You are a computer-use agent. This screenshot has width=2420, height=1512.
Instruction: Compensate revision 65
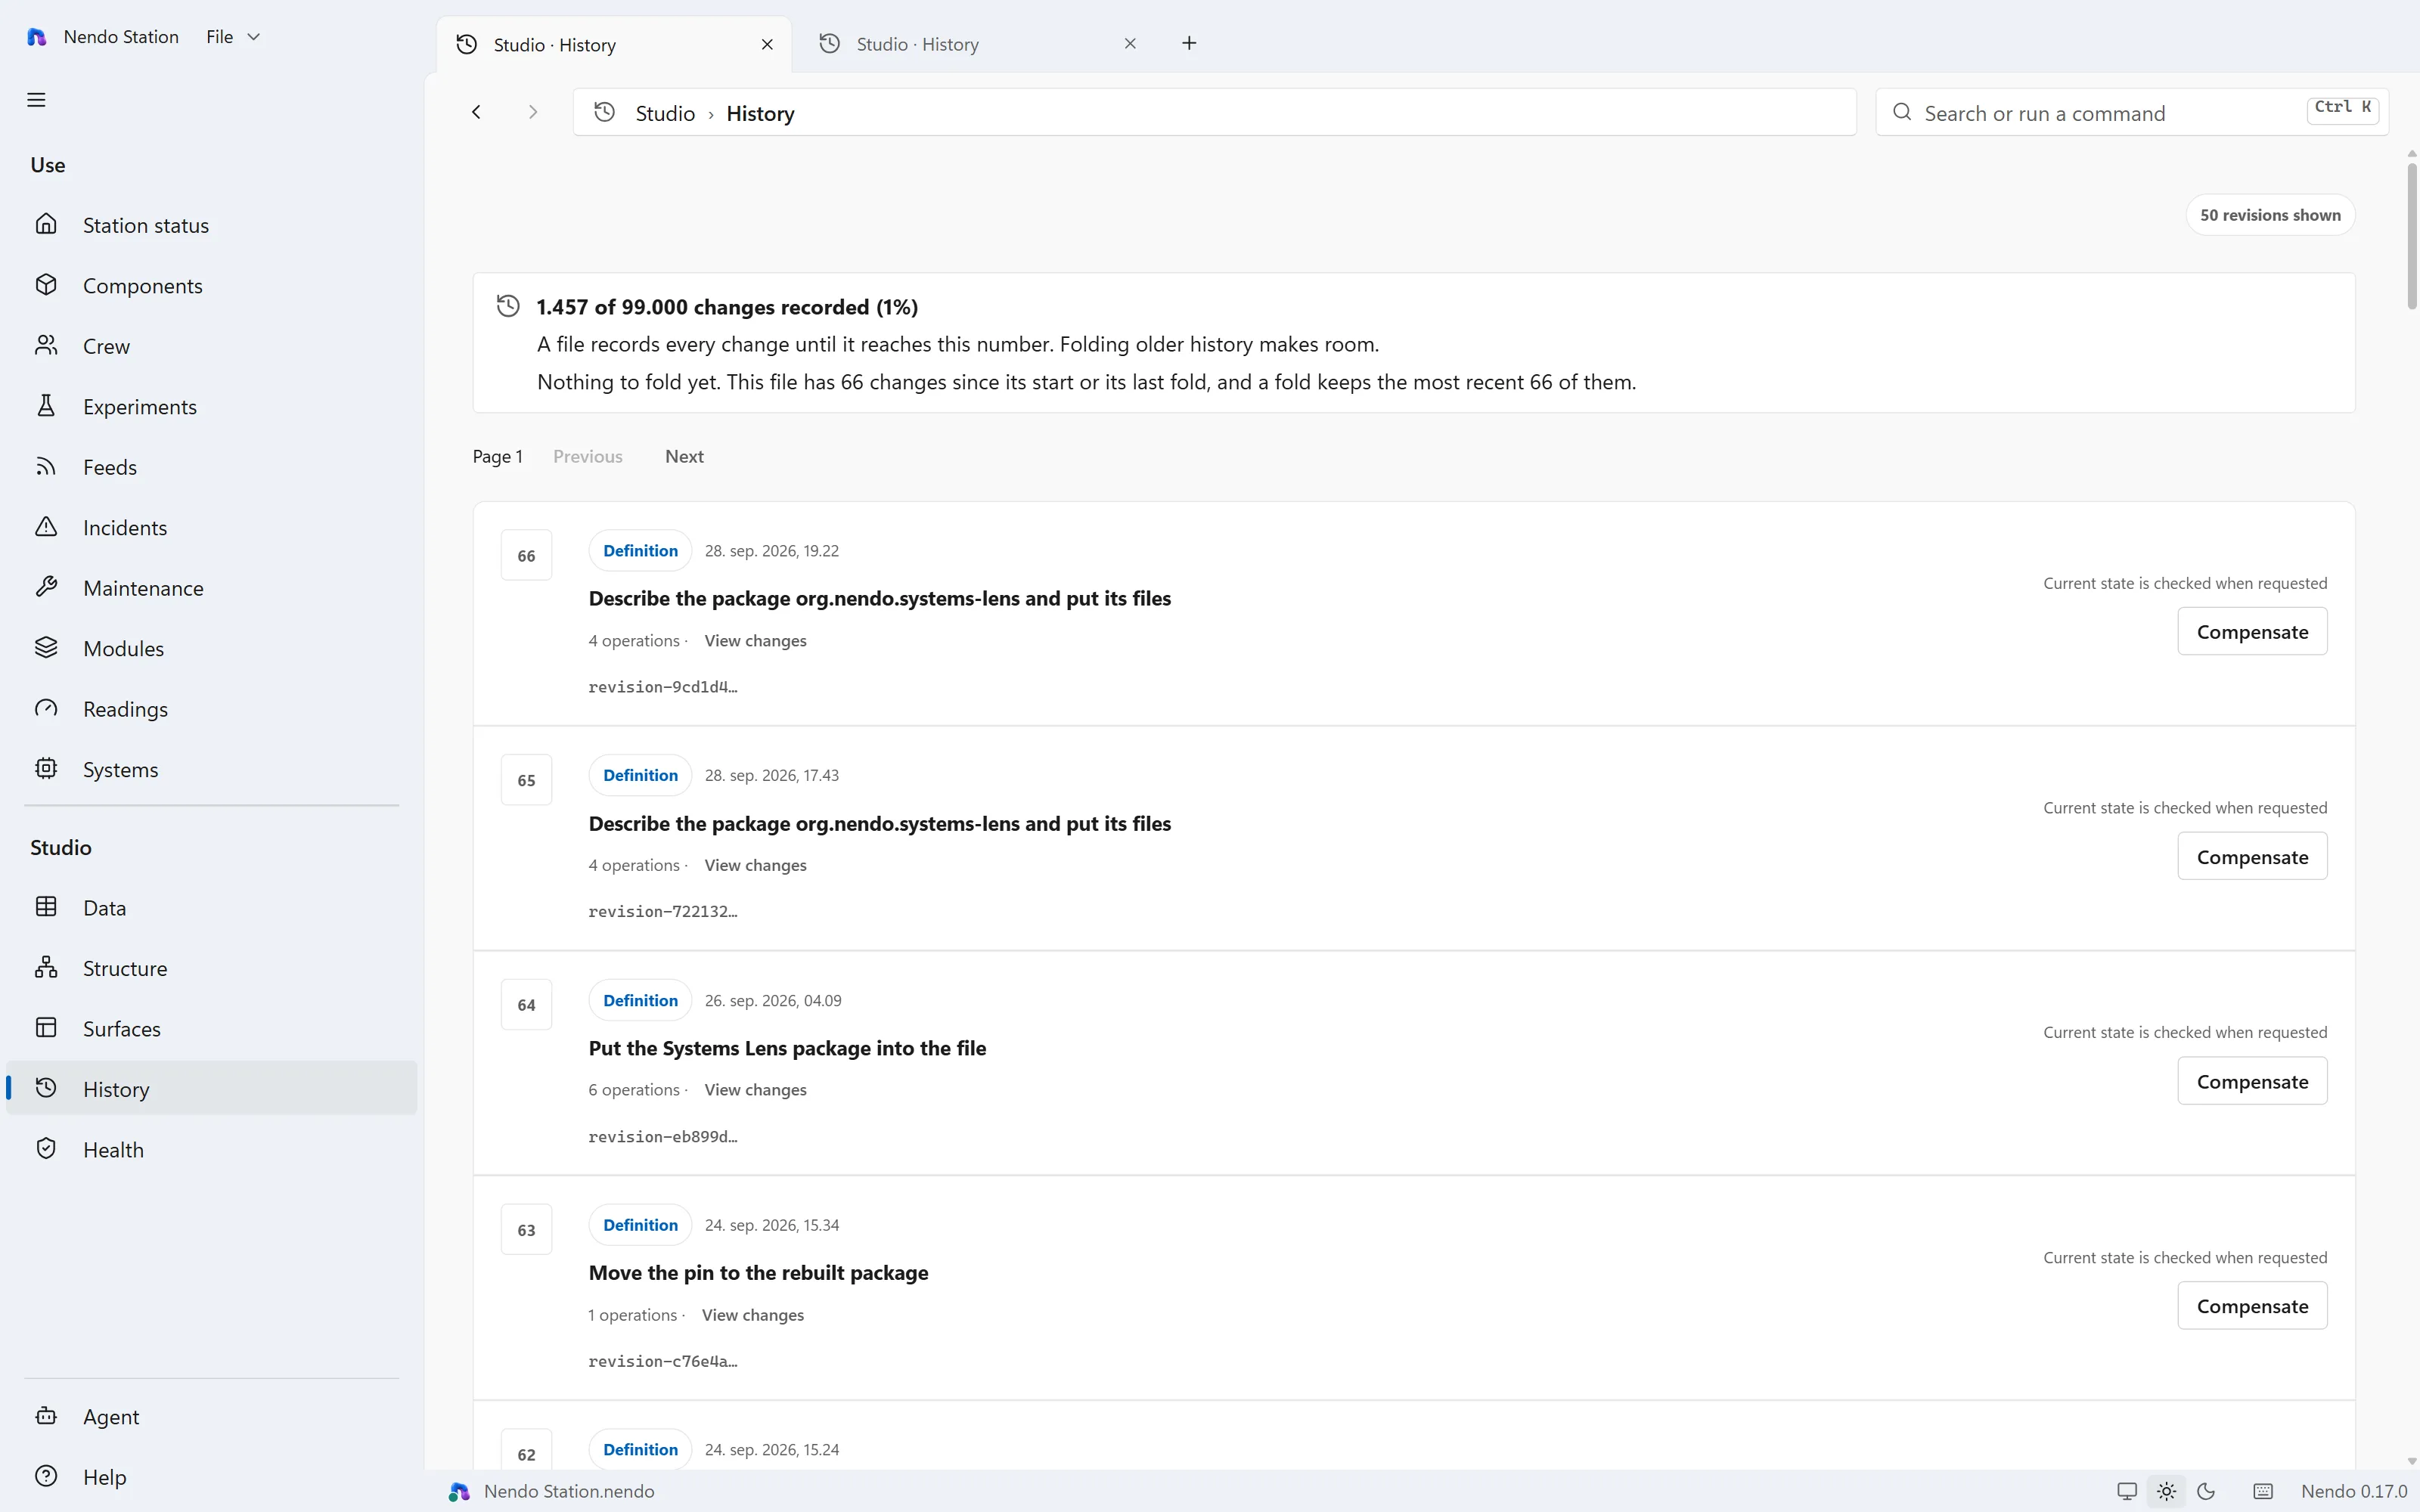2252,857
